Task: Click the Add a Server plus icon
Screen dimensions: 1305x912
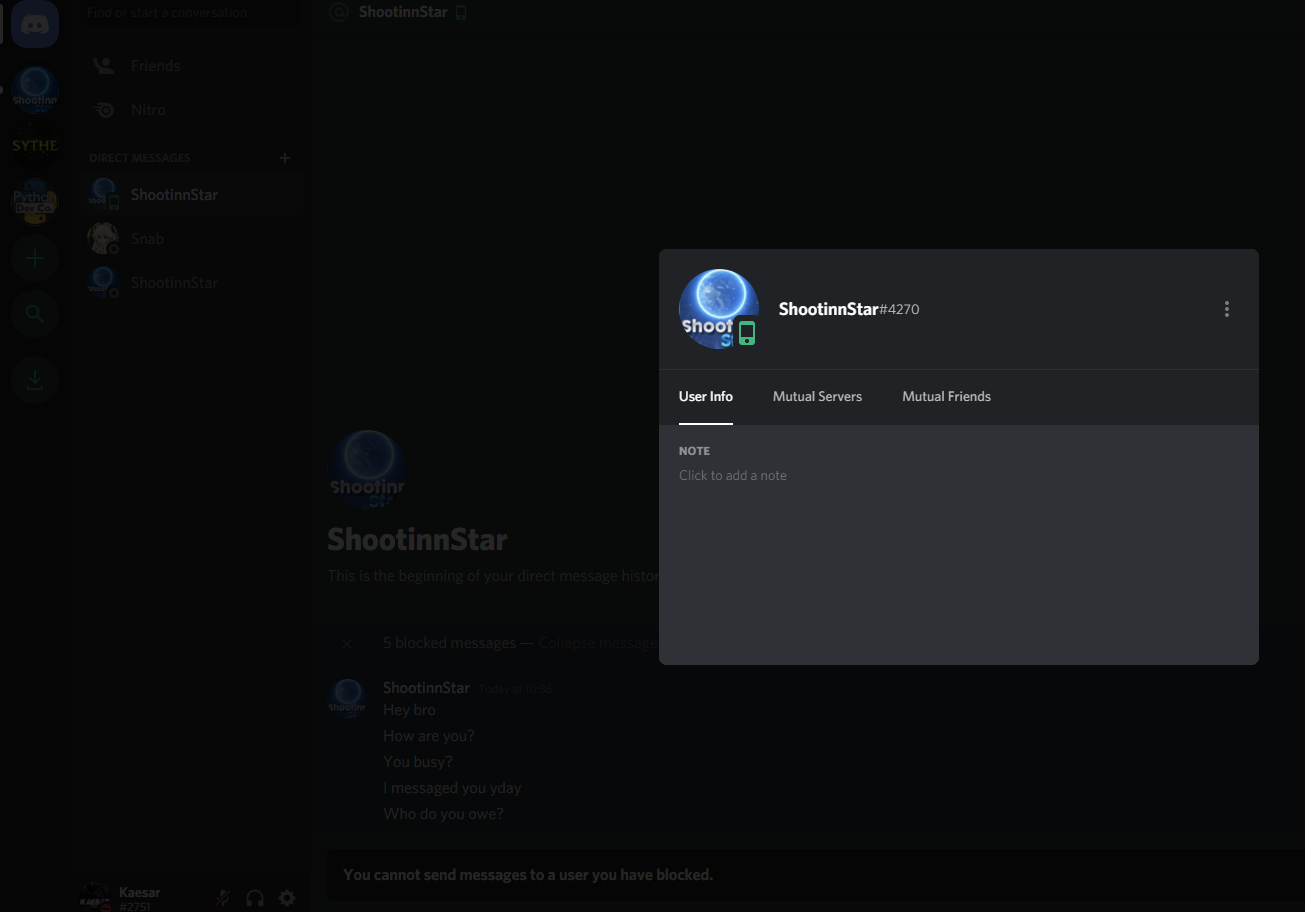Action: [35, 258]
